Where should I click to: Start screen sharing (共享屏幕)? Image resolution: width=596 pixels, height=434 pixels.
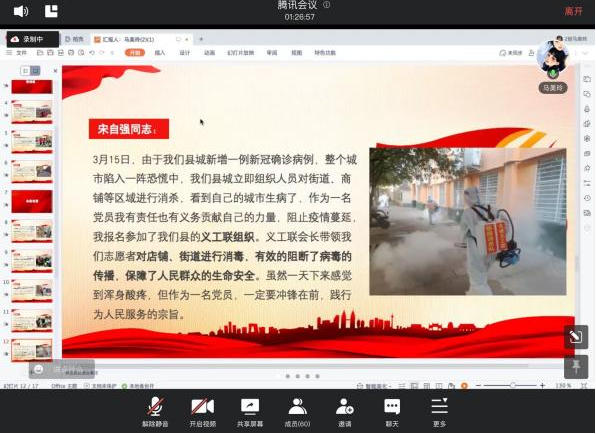point(250,412)
